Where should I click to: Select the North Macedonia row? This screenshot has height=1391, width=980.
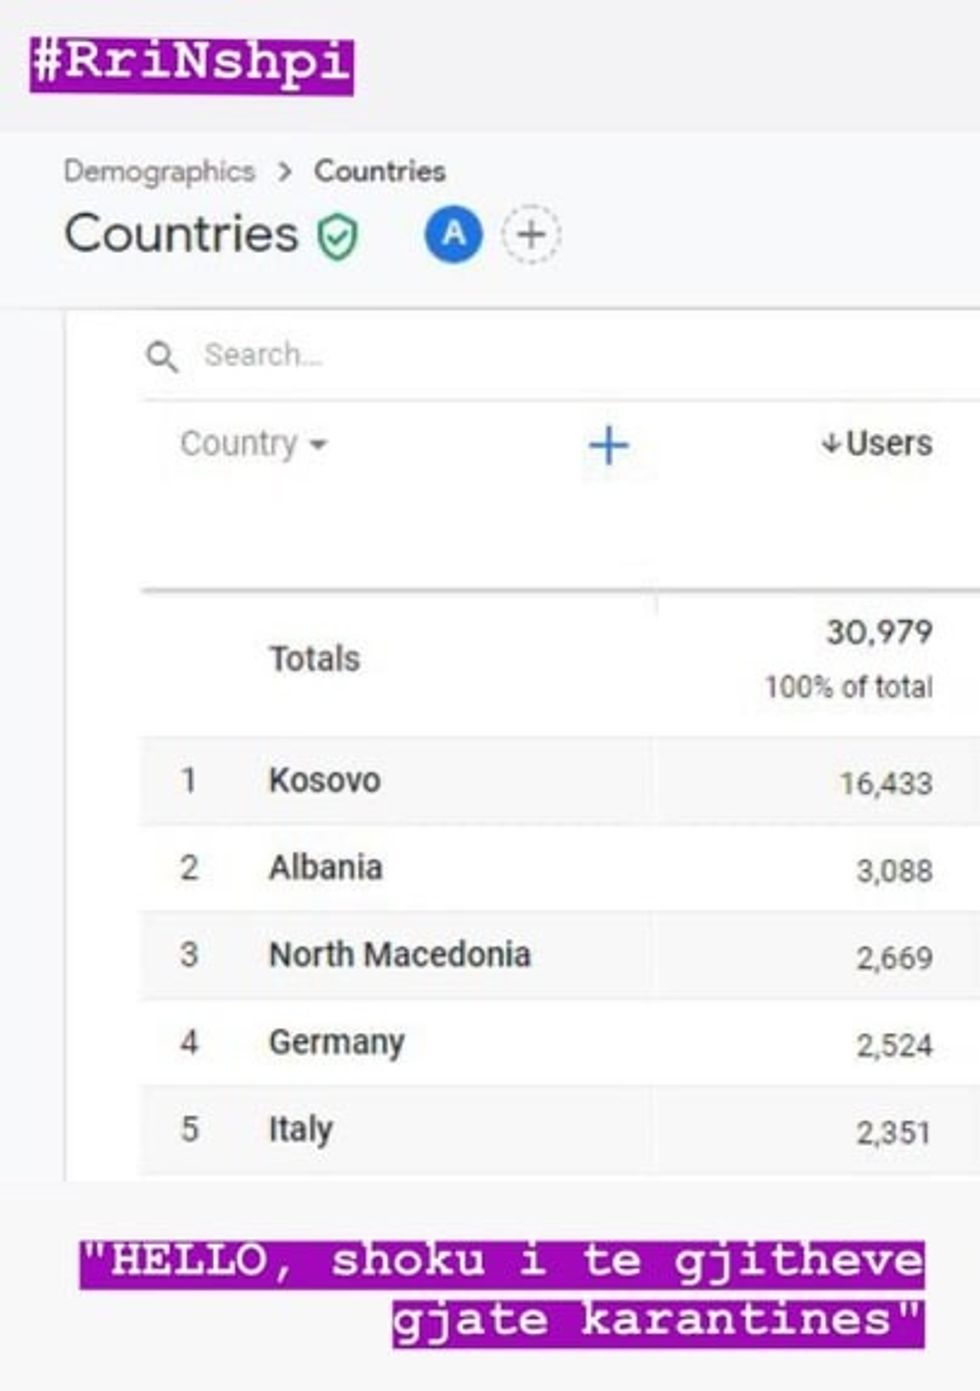coord(399,954)
